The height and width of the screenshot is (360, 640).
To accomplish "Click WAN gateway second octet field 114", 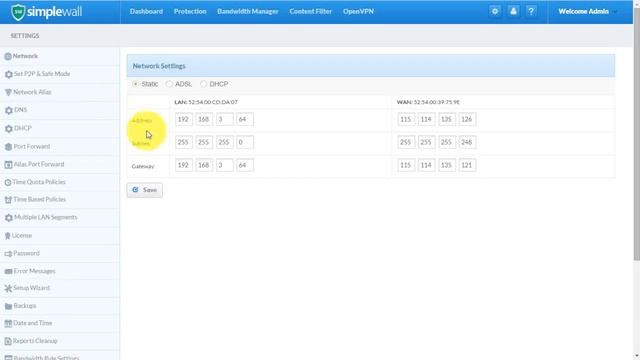I will [427, 165].
